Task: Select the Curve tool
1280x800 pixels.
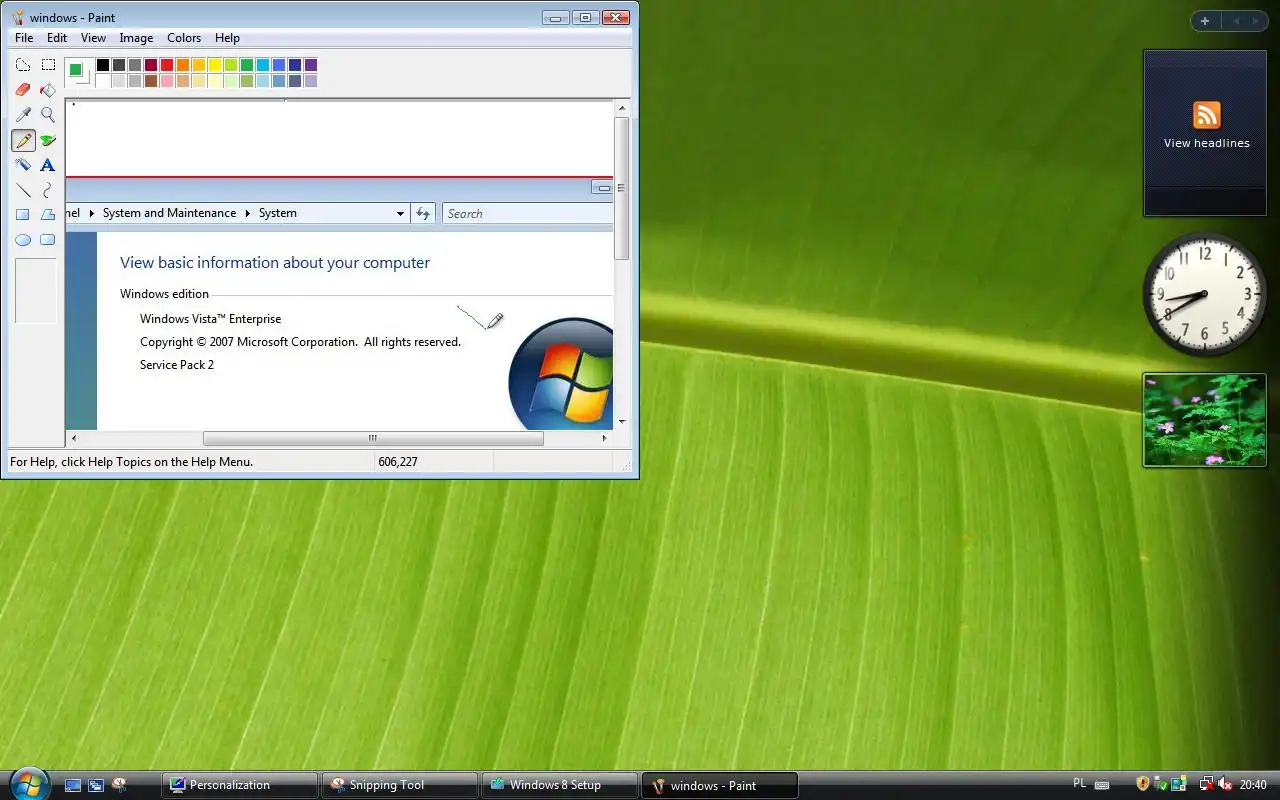Action: pos(48,190)
